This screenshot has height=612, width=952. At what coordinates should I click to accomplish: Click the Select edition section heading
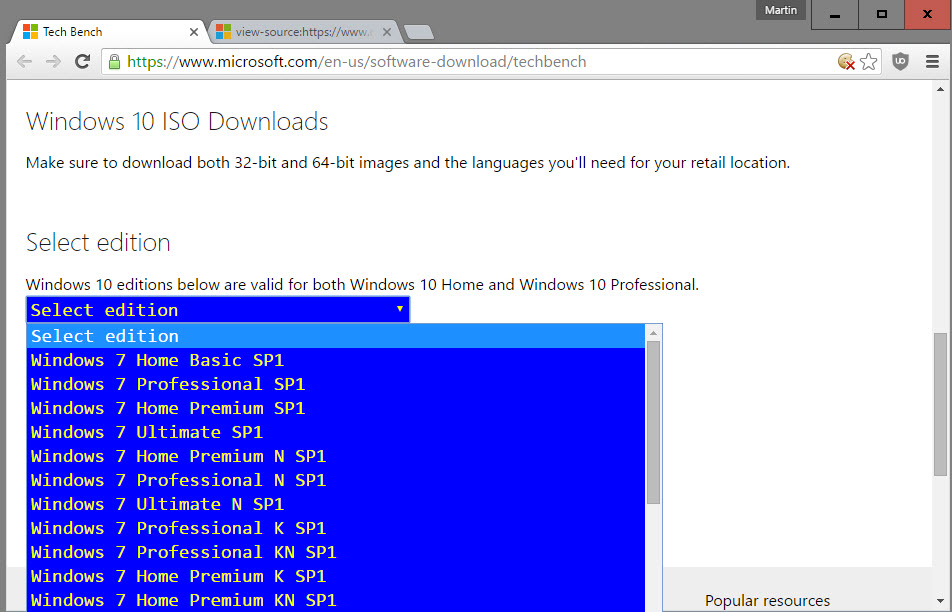(x=98, y=242)
